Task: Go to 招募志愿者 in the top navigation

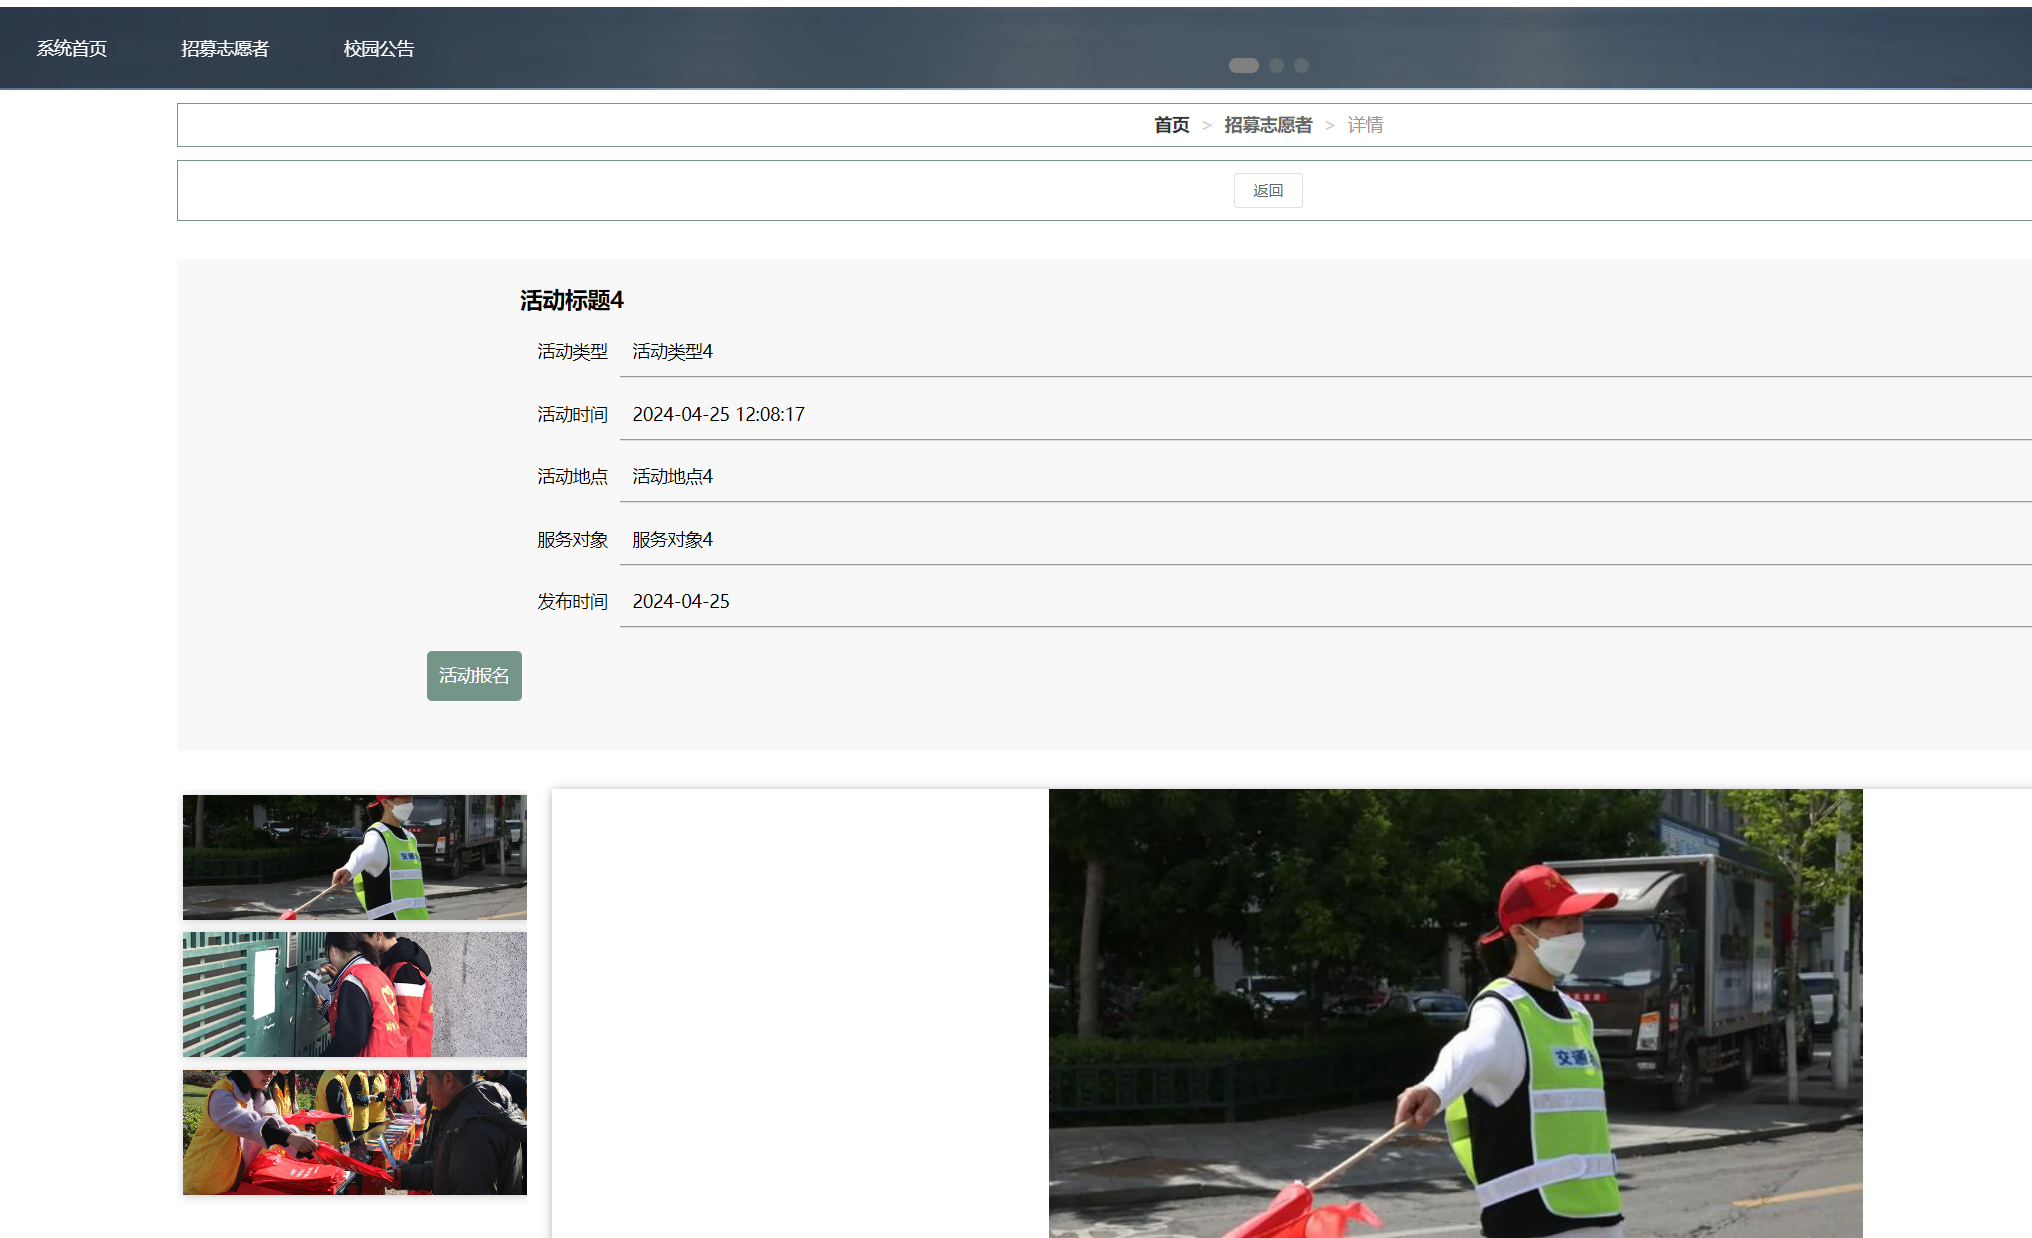Action: point(225,49)
